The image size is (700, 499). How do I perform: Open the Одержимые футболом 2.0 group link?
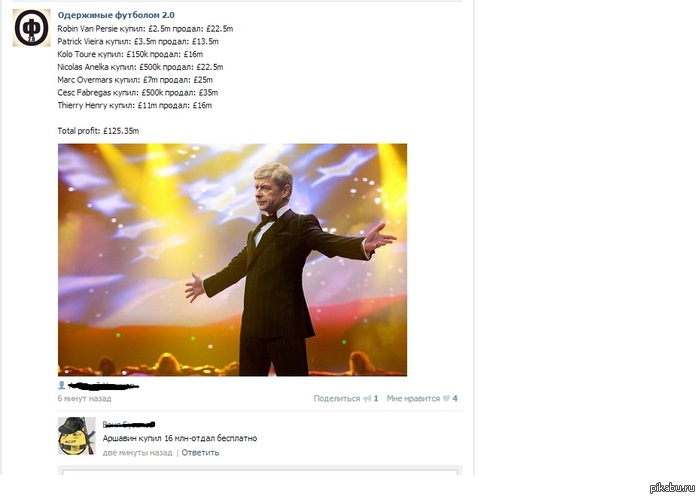point(116,15)
